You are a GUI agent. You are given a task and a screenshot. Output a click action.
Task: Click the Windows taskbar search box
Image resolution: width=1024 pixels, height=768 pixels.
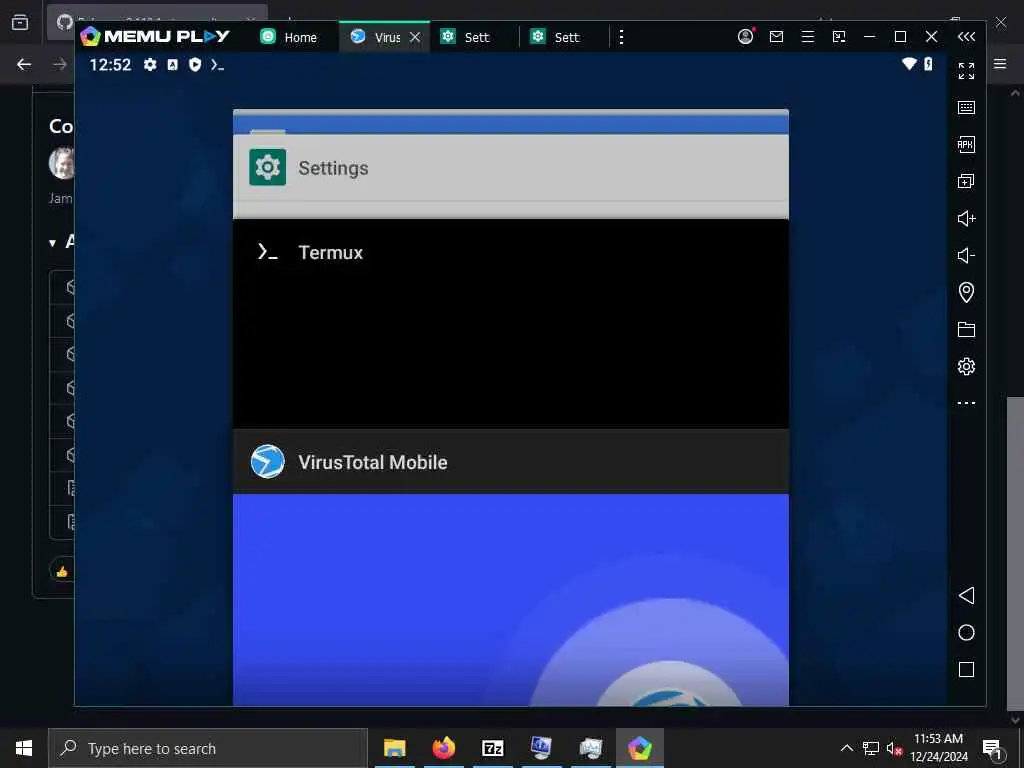208,748
